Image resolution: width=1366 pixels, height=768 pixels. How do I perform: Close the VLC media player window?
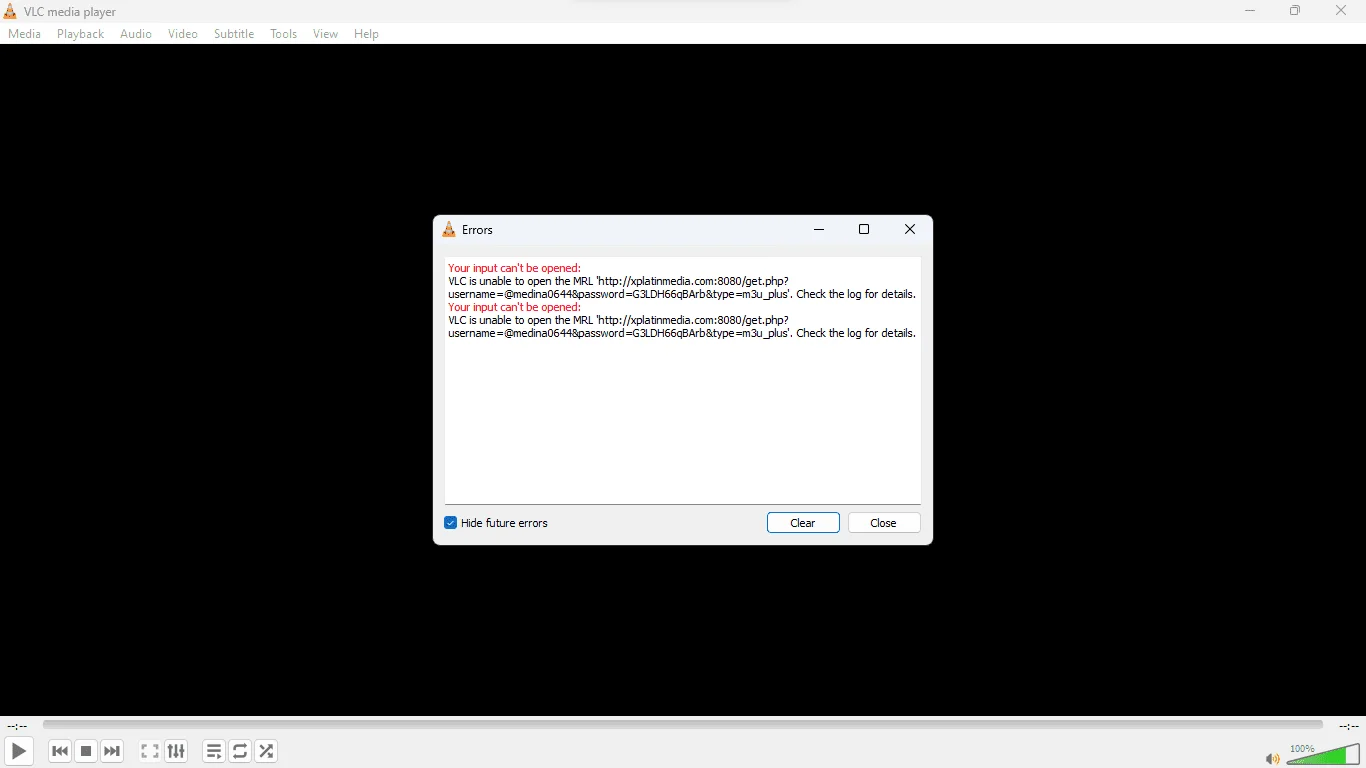click(1341, 11)
